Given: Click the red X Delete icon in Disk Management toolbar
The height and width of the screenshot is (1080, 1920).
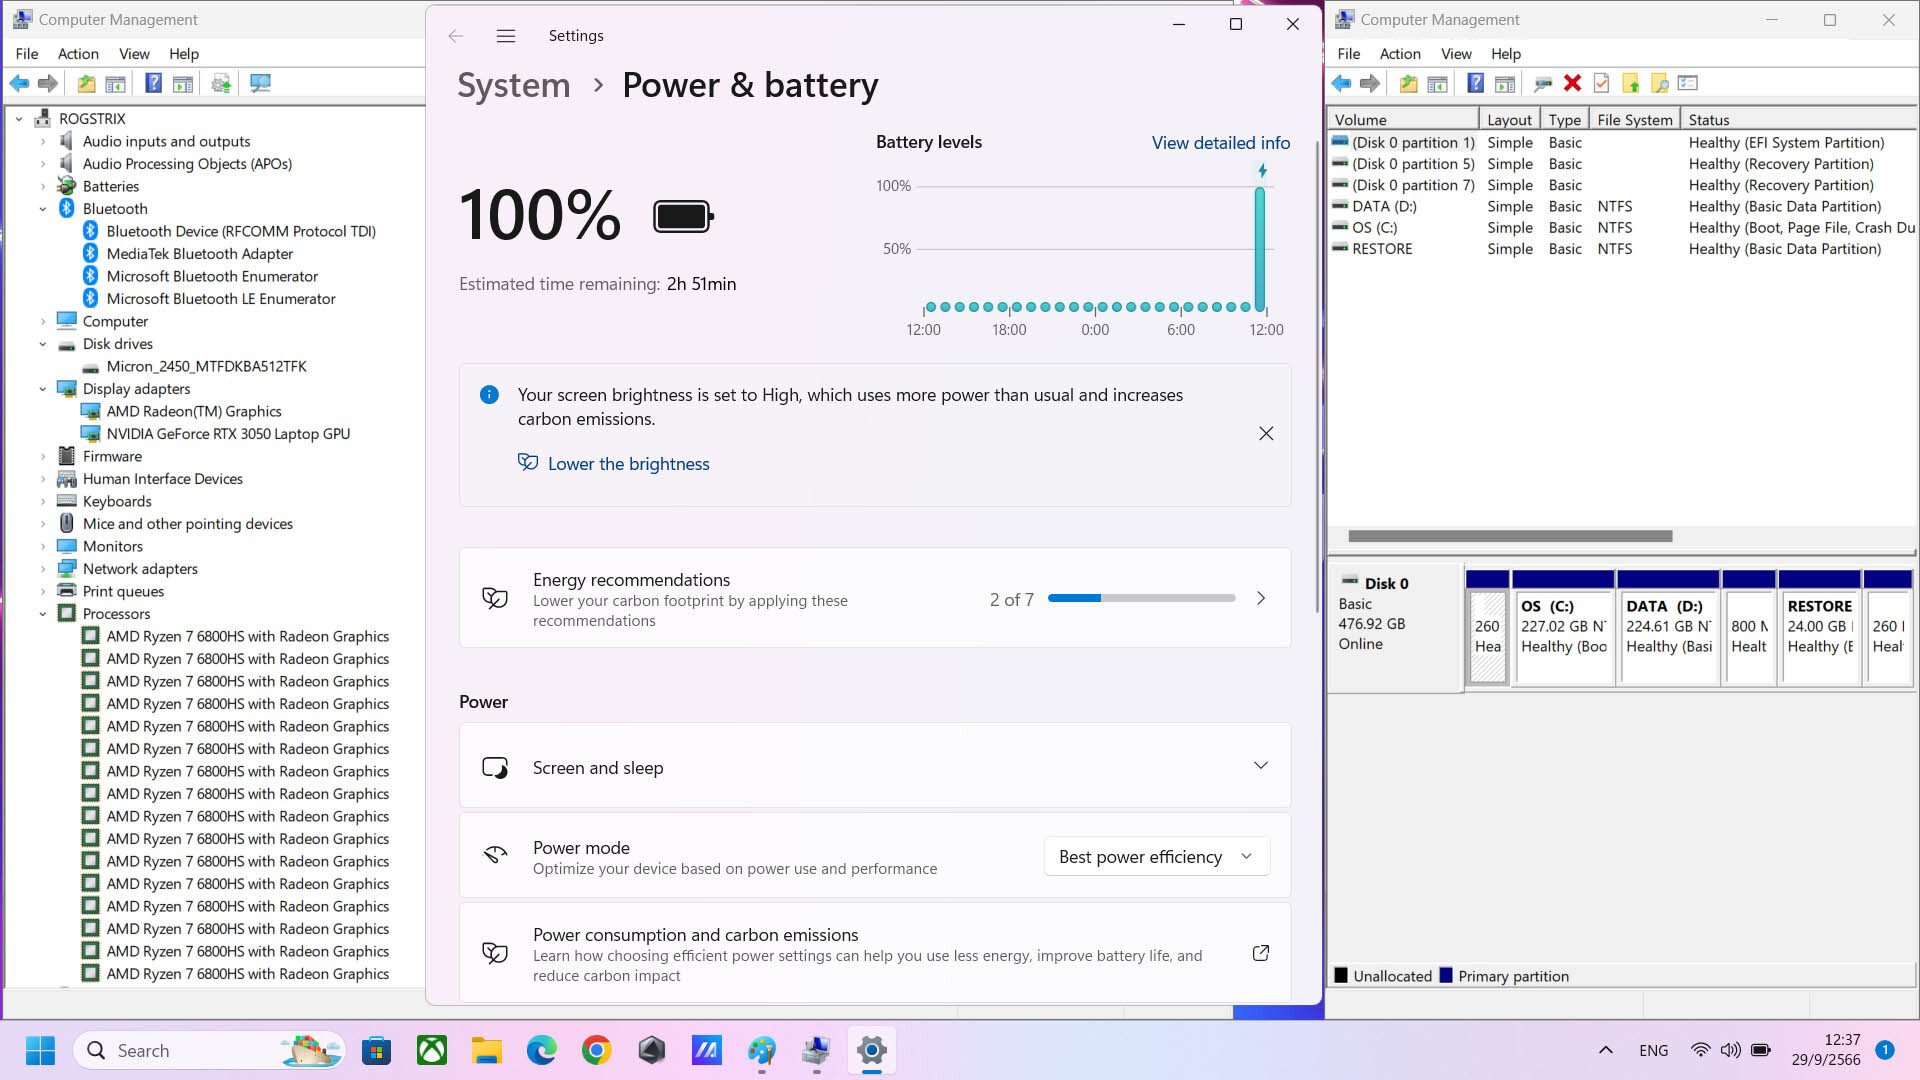Looking at the screenshot, I should pos(1572,84).
